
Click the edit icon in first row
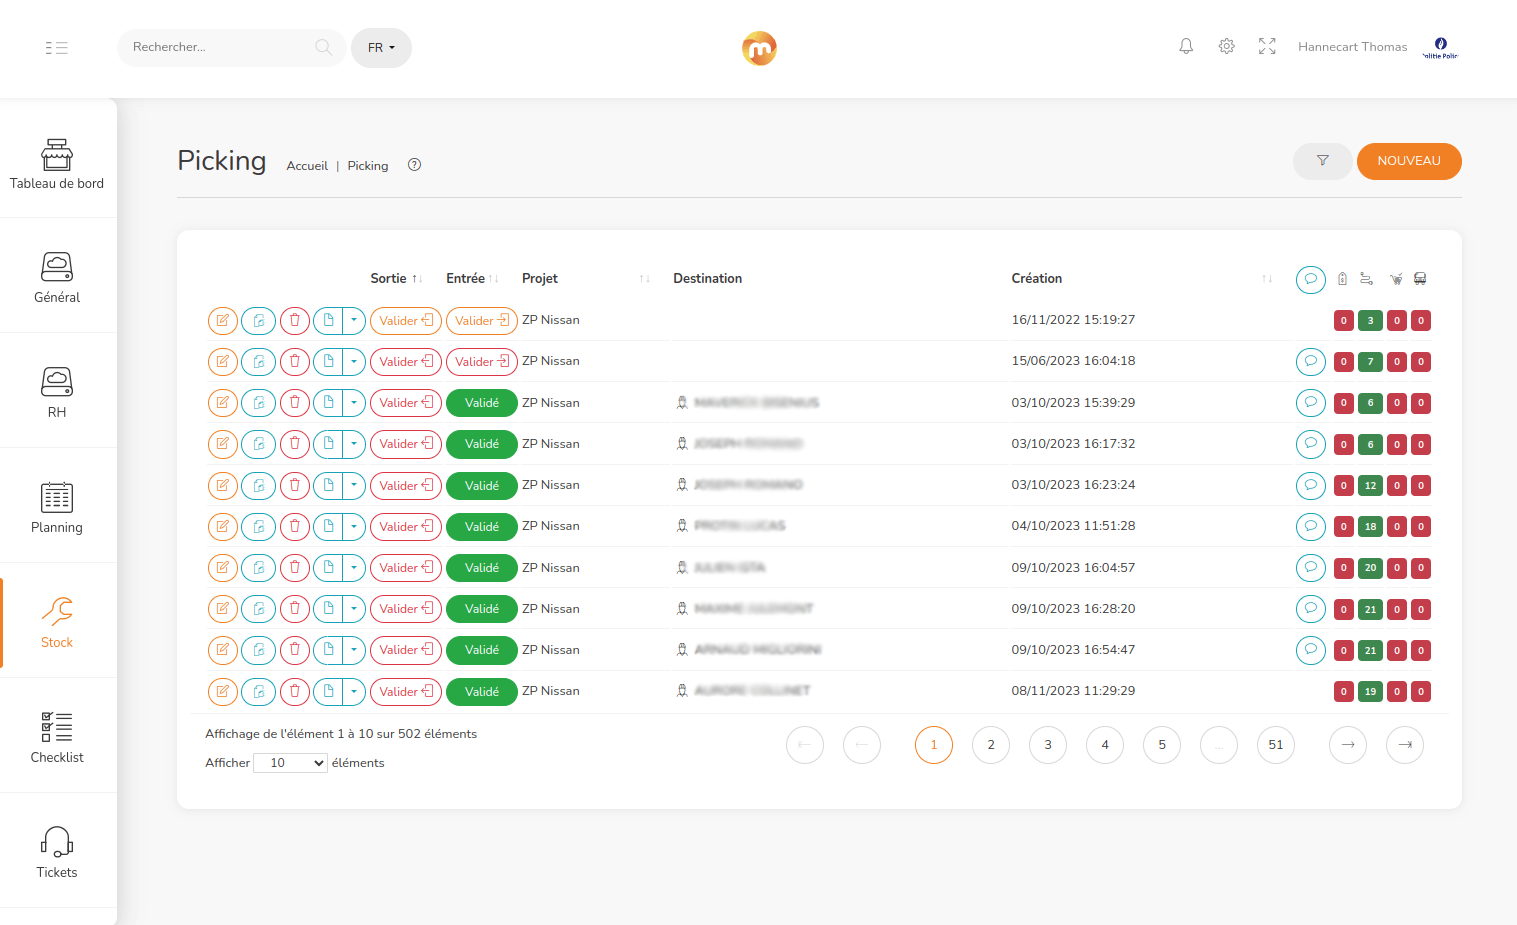tap(223, 321)
